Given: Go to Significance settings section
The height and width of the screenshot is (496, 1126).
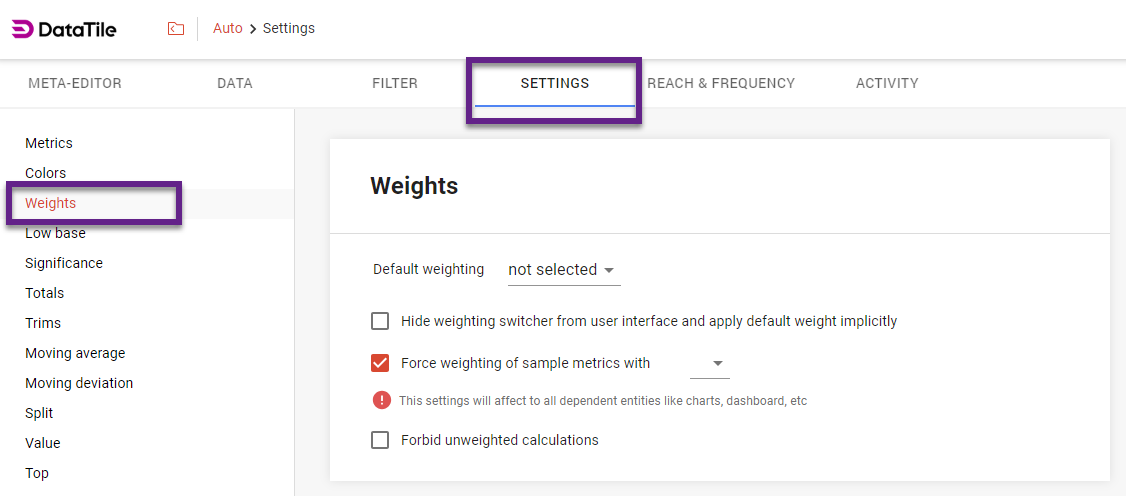Looking at the screenshot, I should [64, 263].
